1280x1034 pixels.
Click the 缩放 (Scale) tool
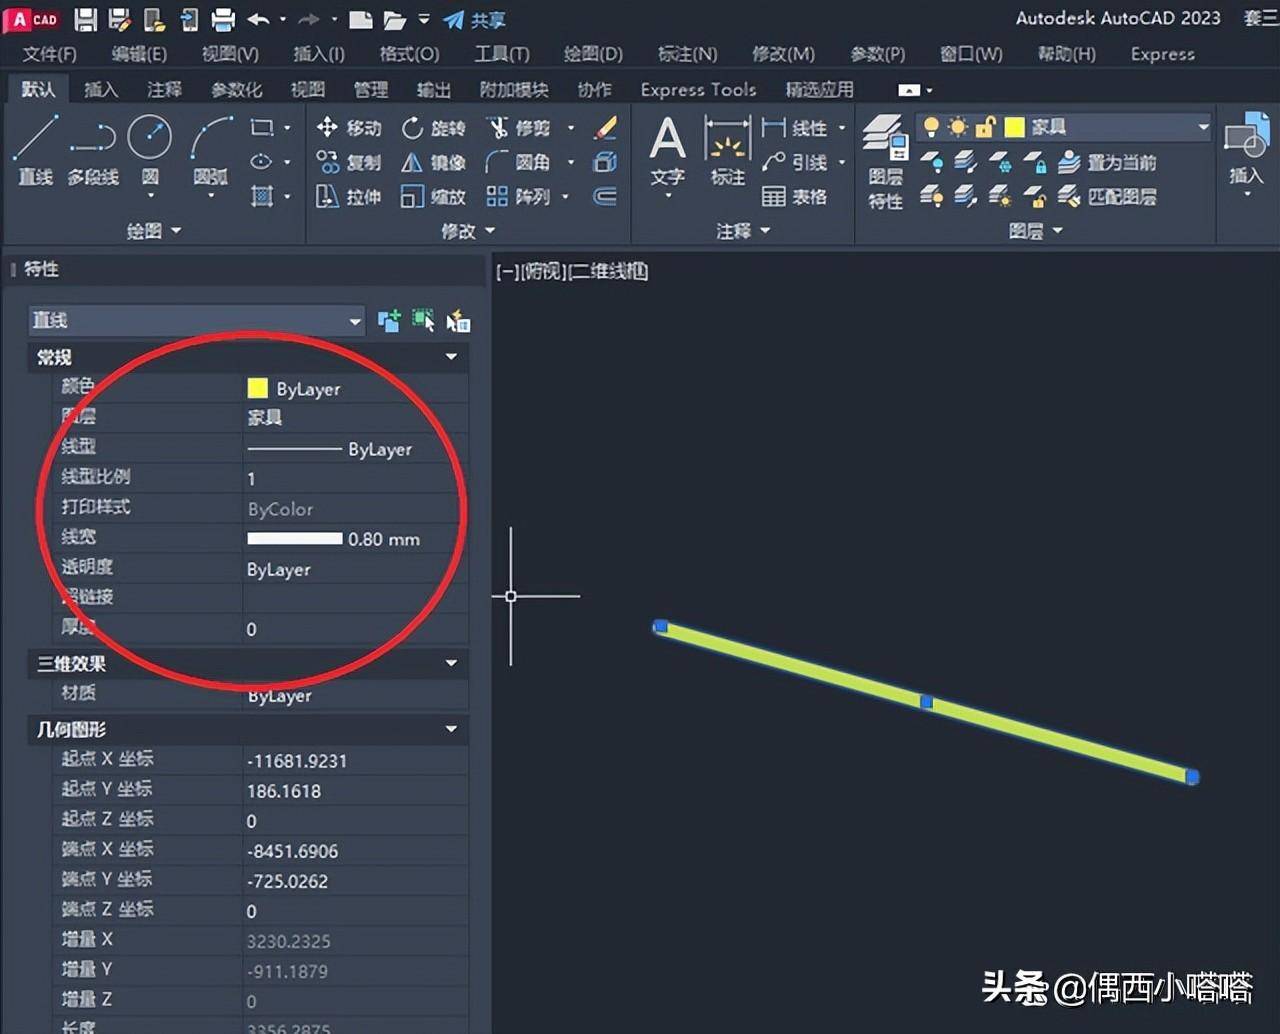tap(433, 196)
